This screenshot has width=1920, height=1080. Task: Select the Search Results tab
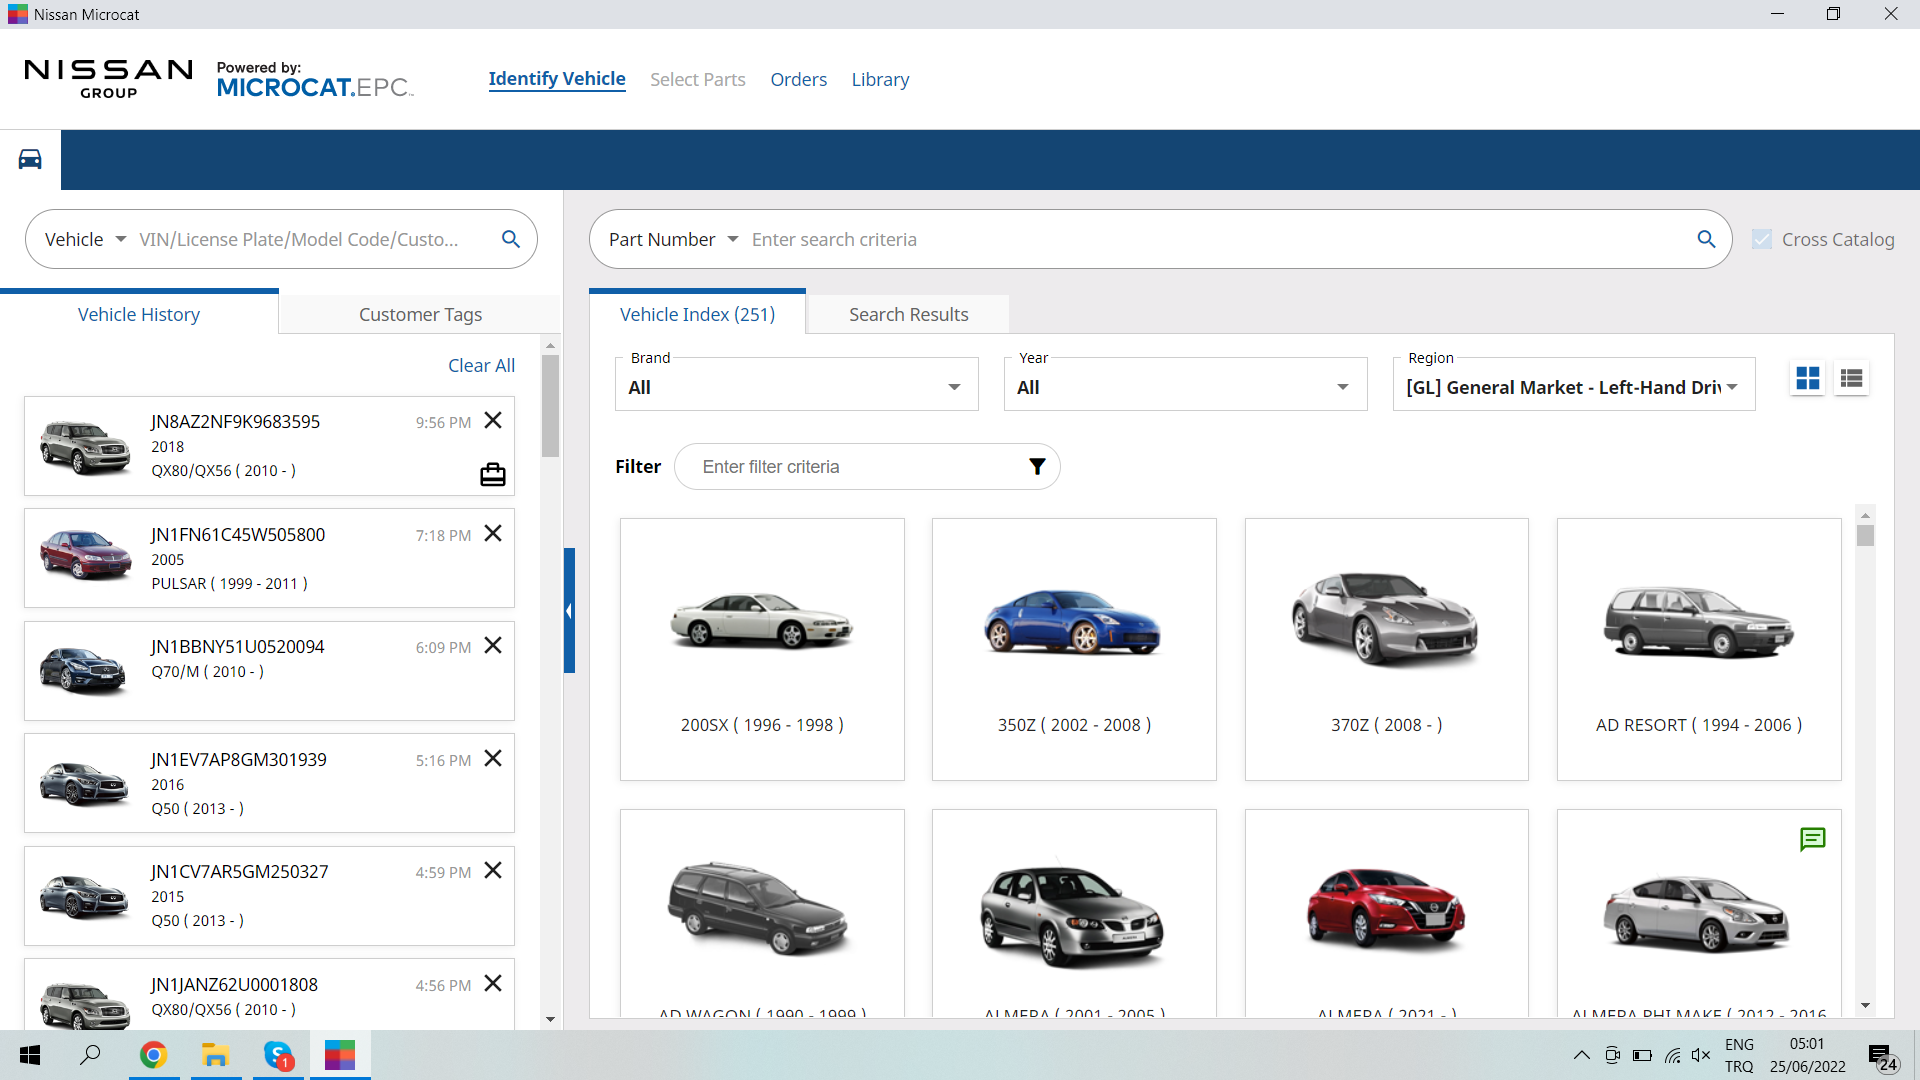(908, 314)
